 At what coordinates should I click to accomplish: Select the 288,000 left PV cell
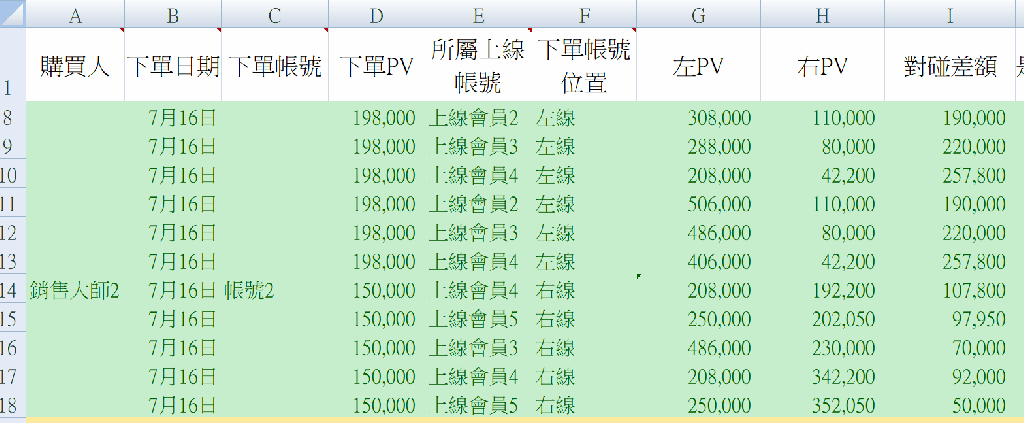699,146
